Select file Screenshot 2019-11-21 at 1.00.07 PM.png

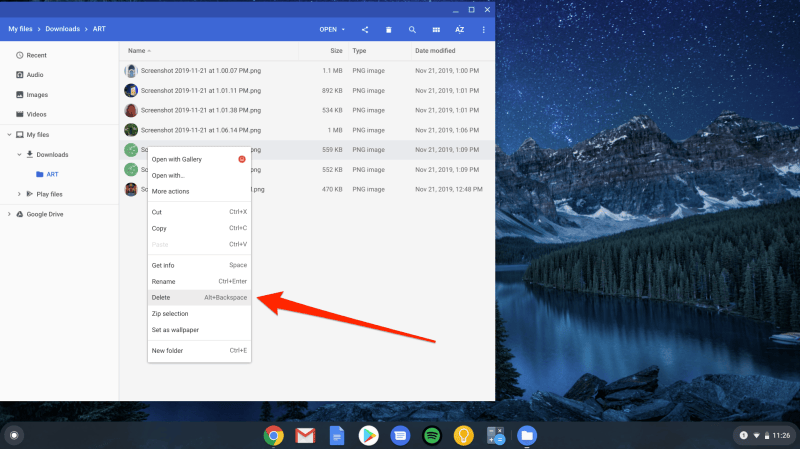tap(201, 70)
